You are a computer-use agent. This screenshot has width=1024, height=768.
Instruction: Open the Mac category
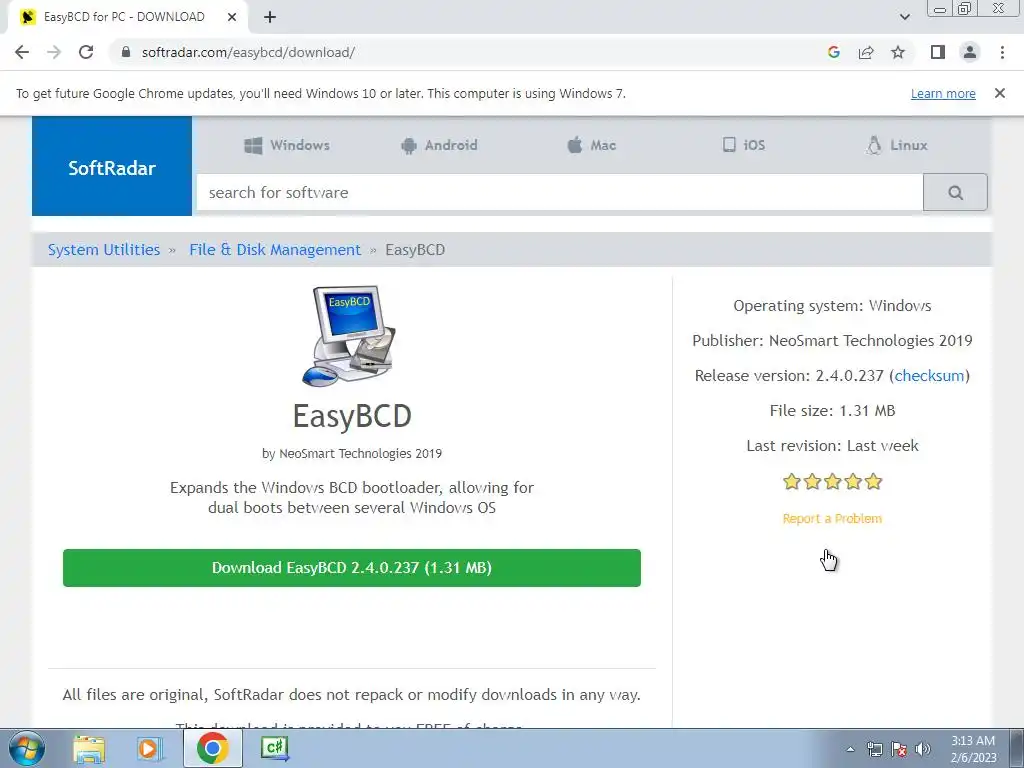(x=592, y=145)
